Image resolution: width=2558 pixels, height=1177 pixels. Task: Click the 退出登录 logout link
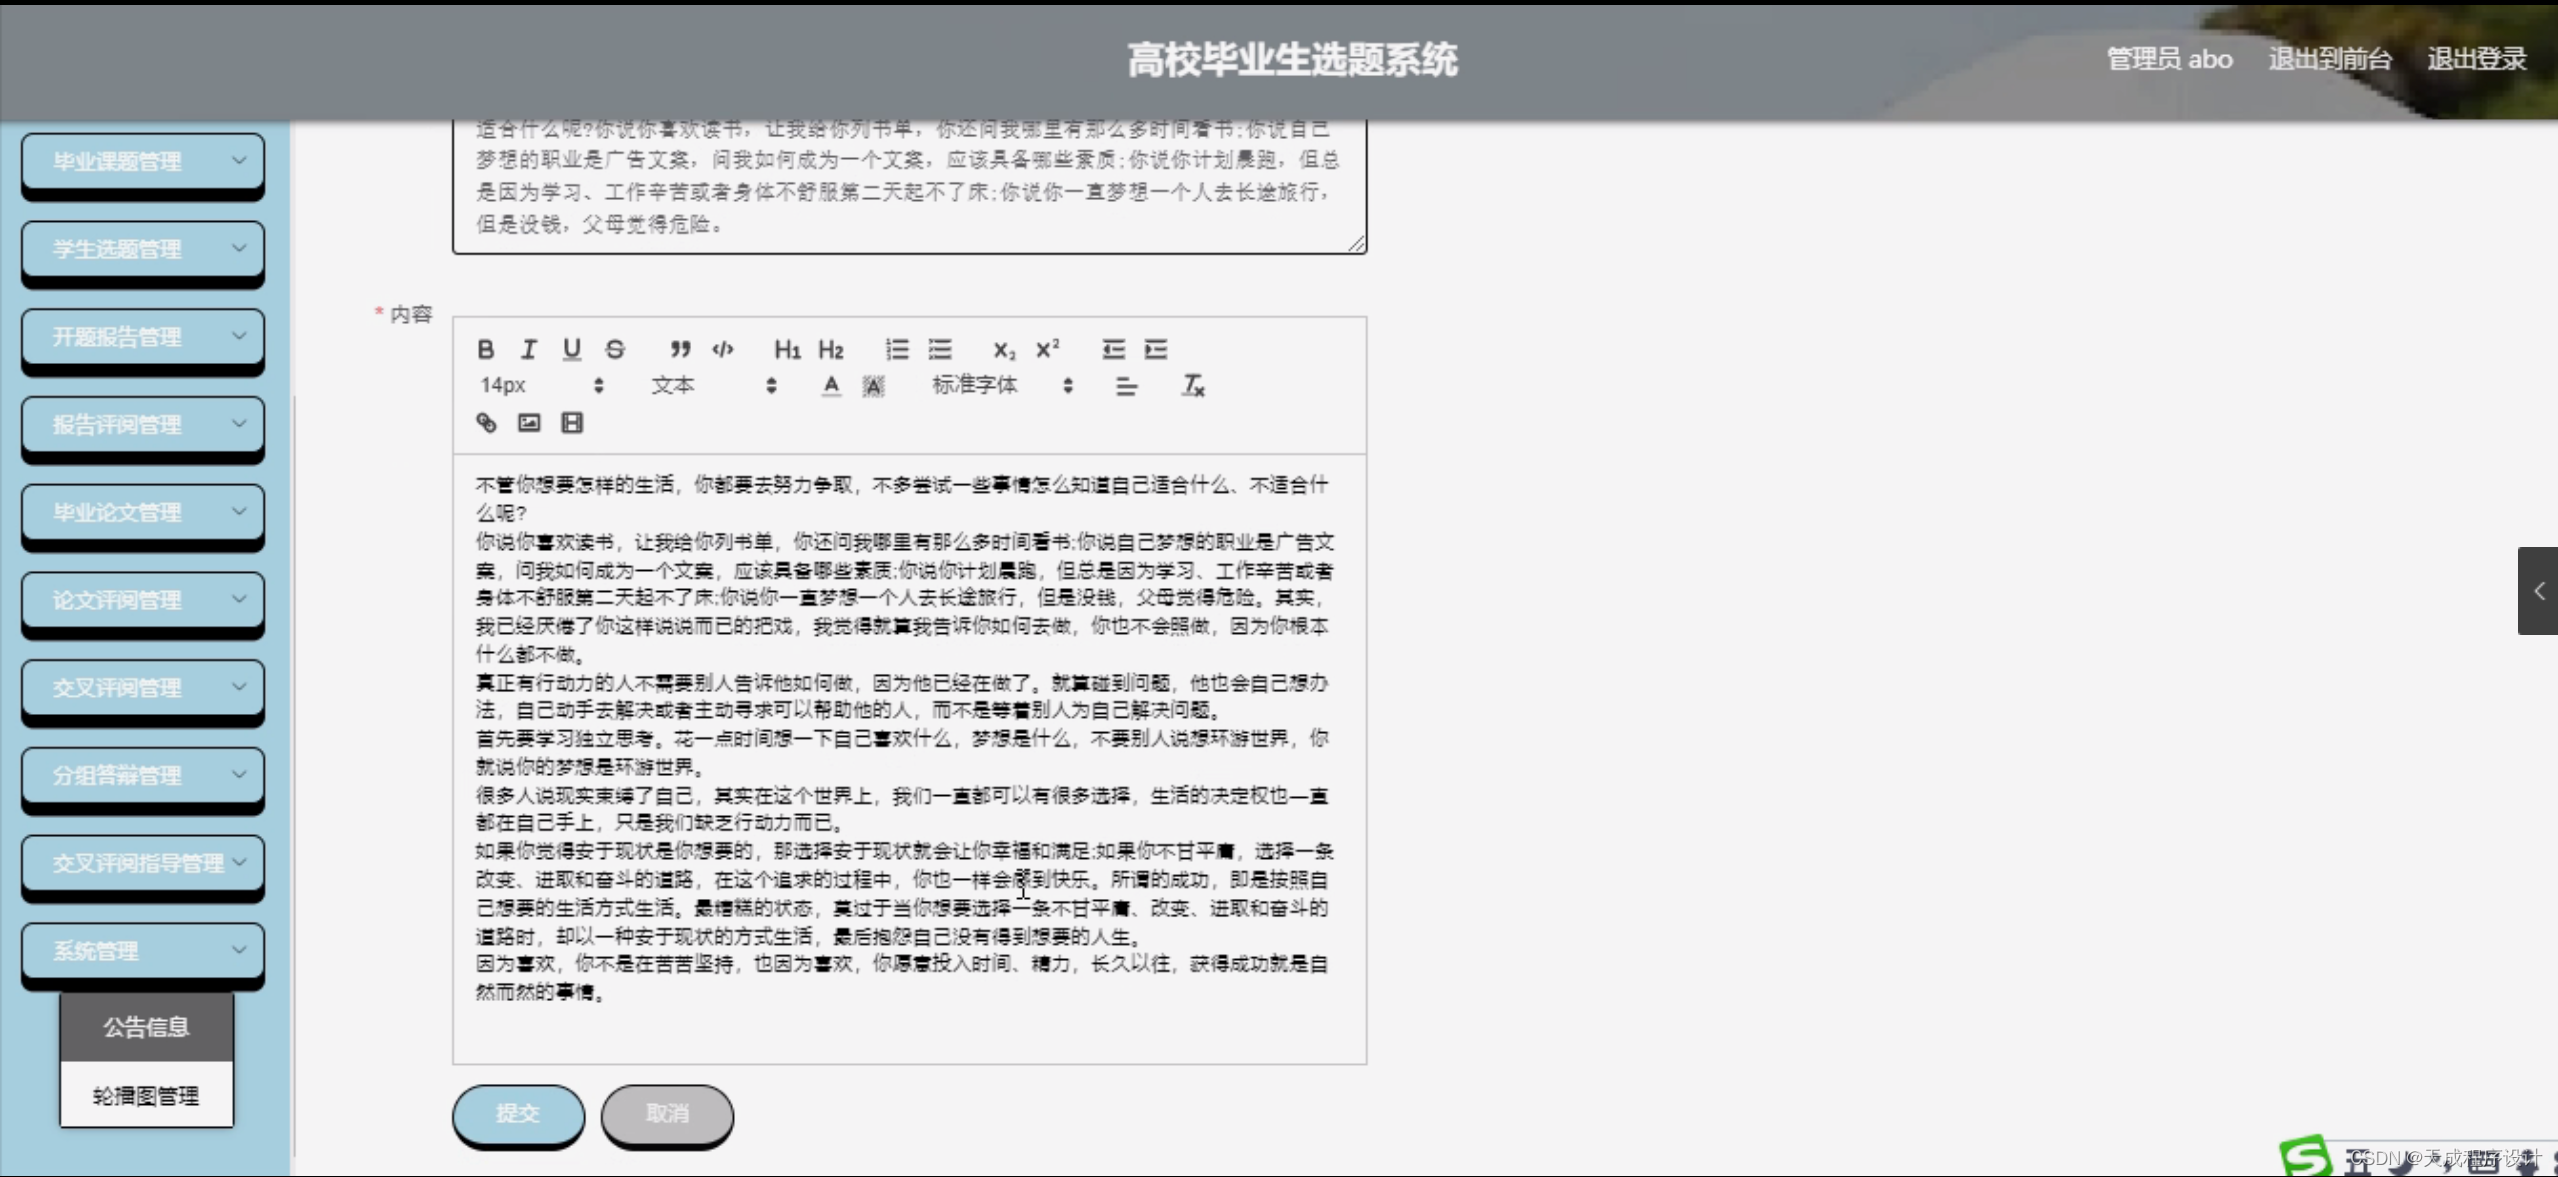[2476, 59]
